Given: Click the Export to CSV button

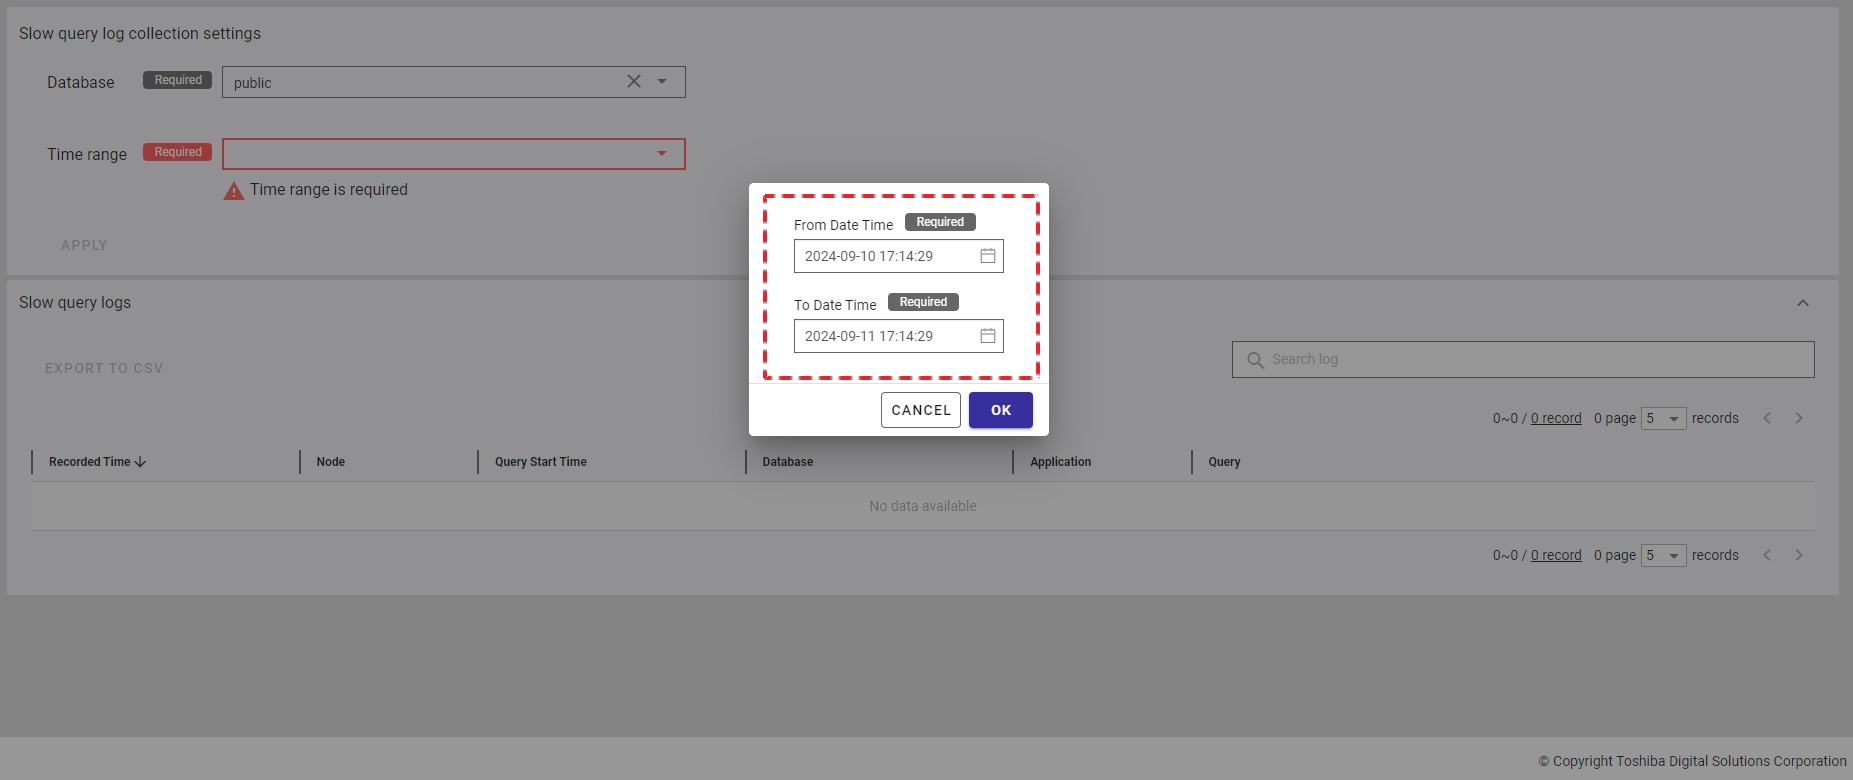Looking at the screenshot, I should pos(104,368).
